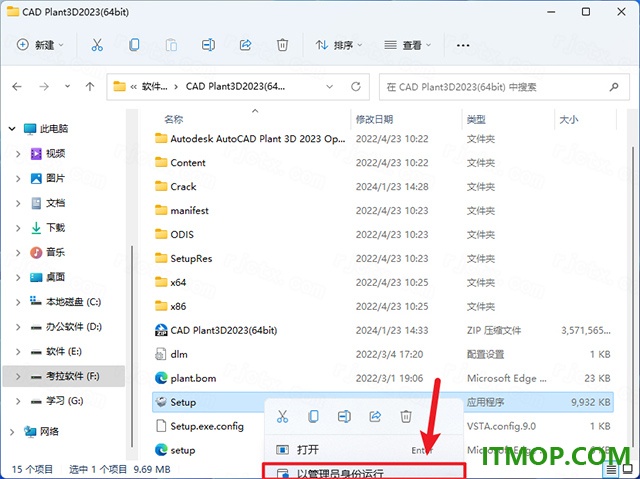Select 考拉软件 (F:) drive
The image size is (640, 479).
[x=65, y=376]
